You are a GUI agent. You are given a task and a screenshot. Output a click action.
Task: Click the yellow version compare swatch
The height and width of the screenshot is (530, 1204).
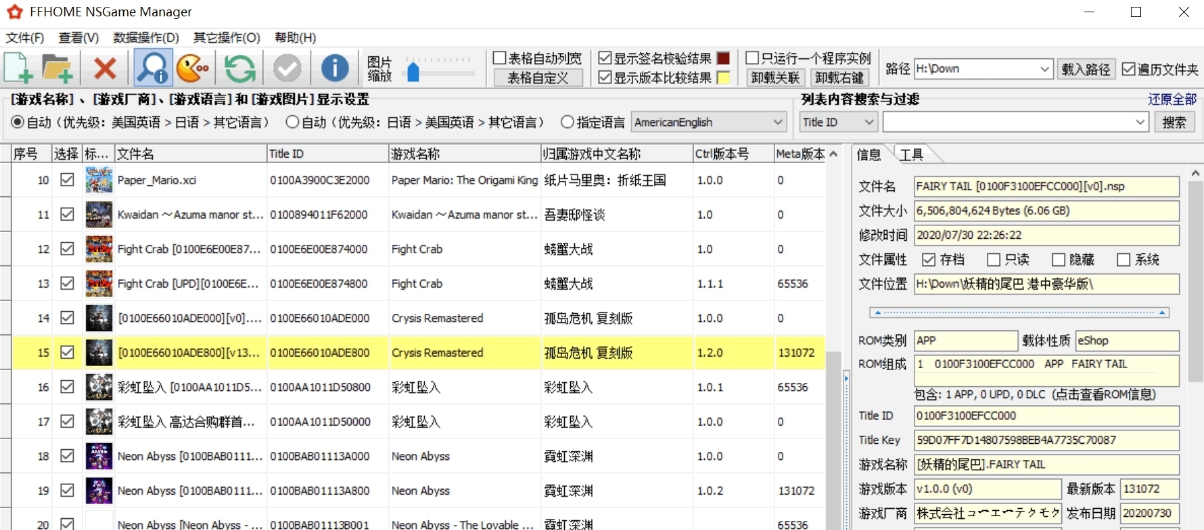[723, 77]
